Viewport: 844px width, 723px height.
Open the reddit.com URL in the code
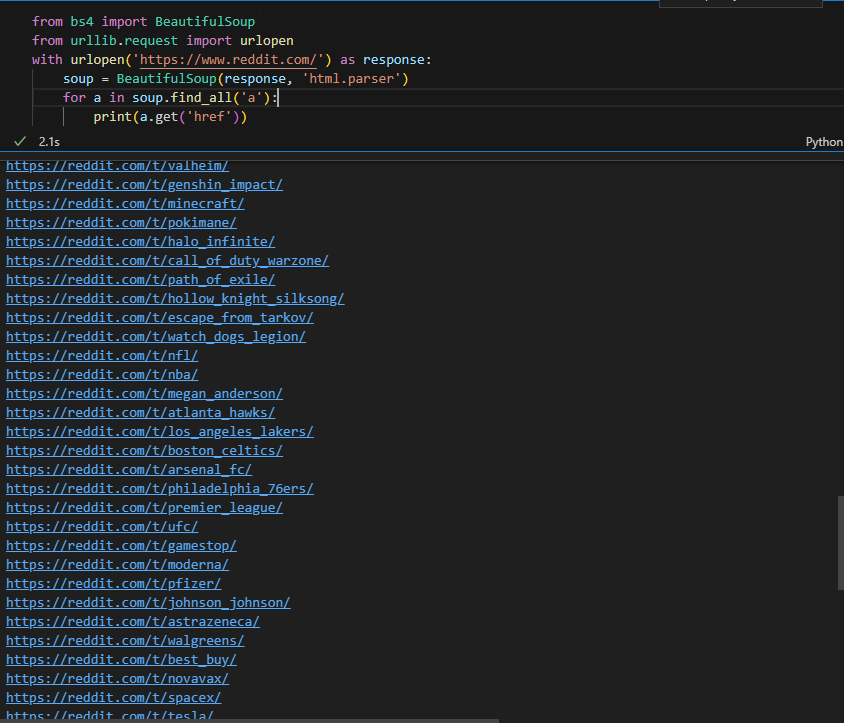coord(228,60)
